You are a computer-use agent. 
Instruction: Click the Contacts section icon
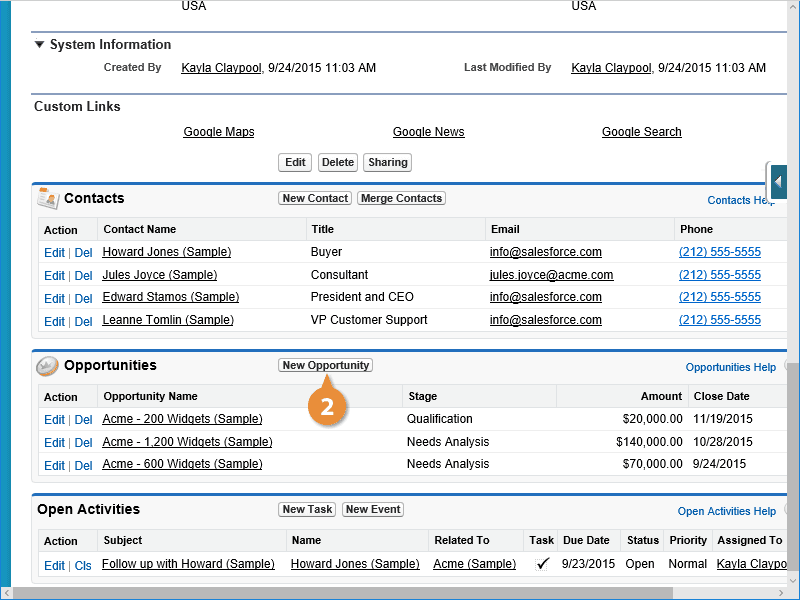48,198
